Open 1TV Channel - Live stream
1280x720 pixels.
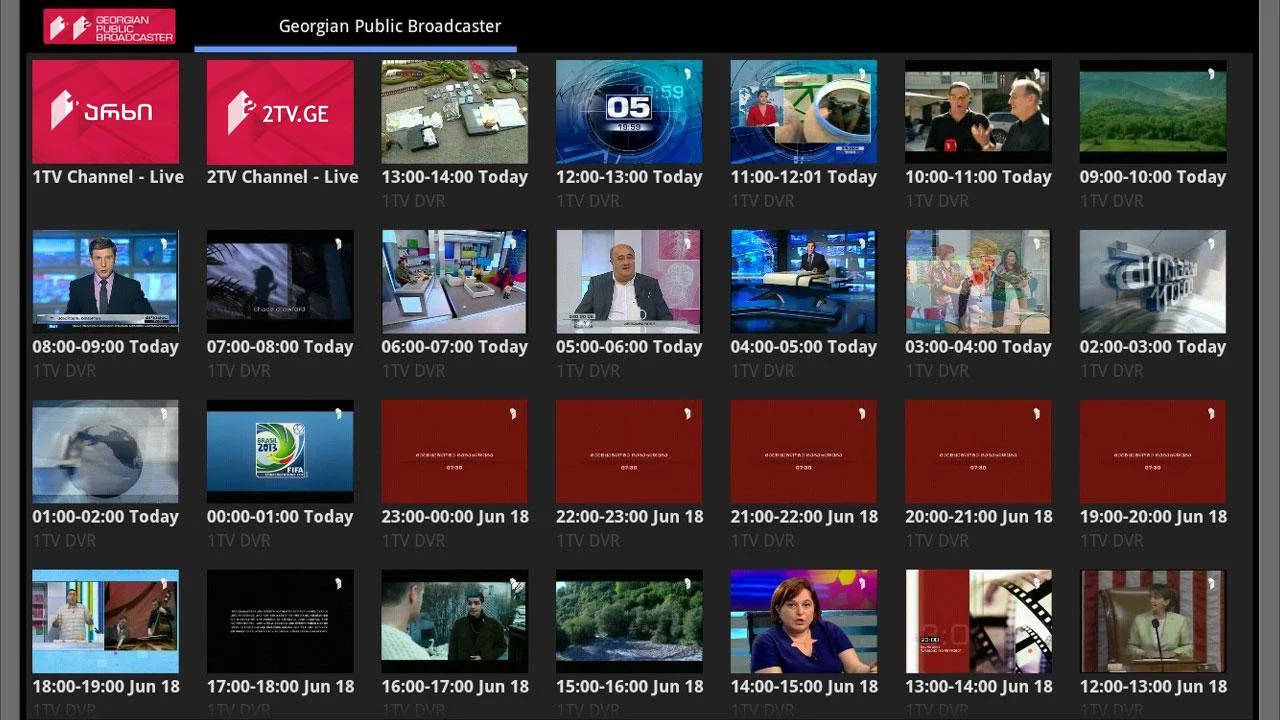click(106, 111)
